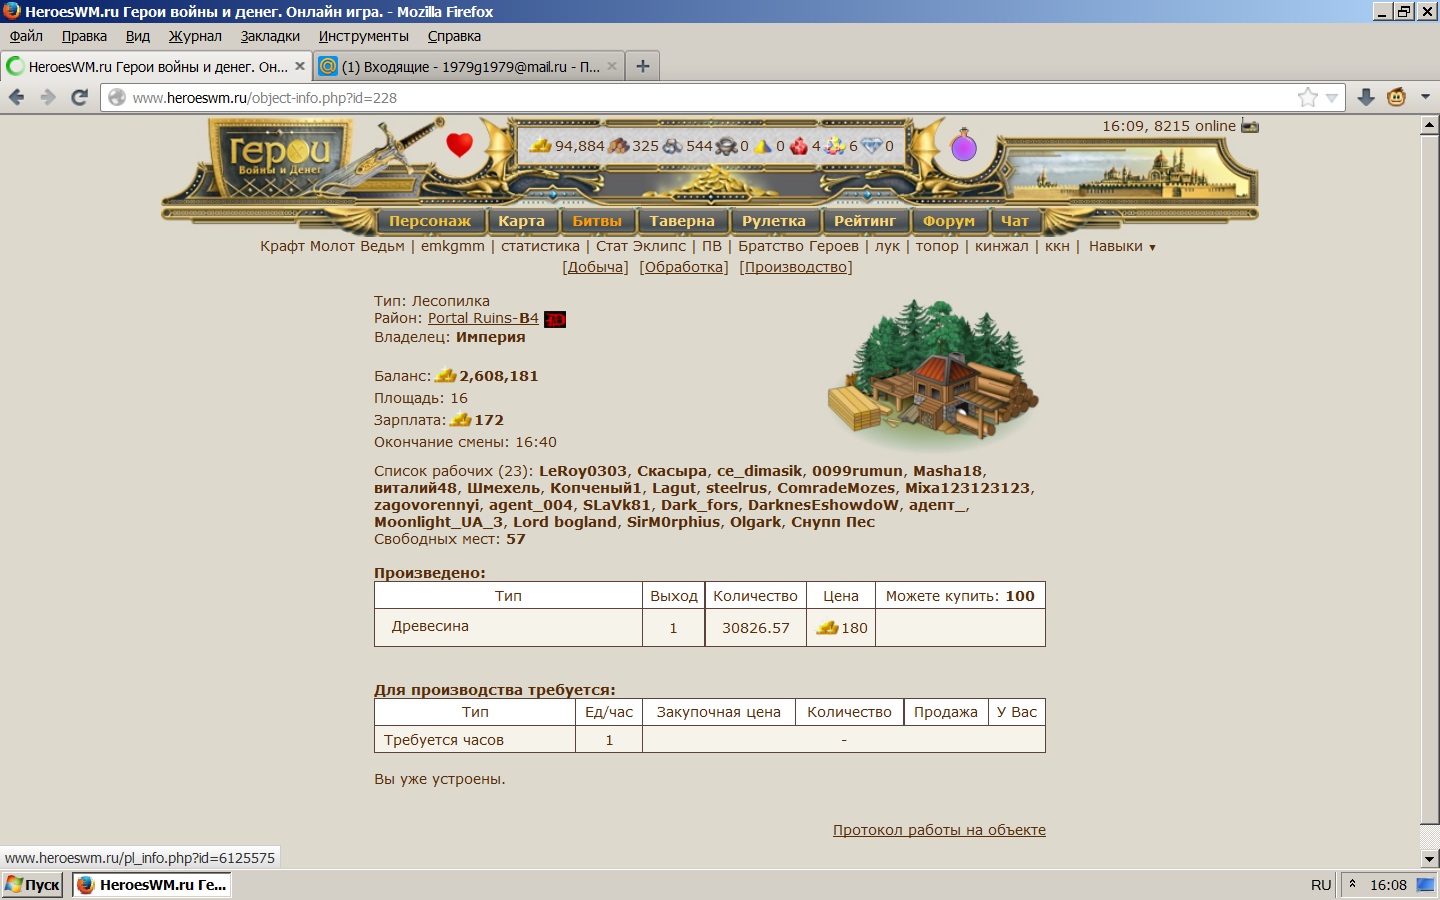
Task: Select the HeroesWM.ru browser tab
Action: 157,67
